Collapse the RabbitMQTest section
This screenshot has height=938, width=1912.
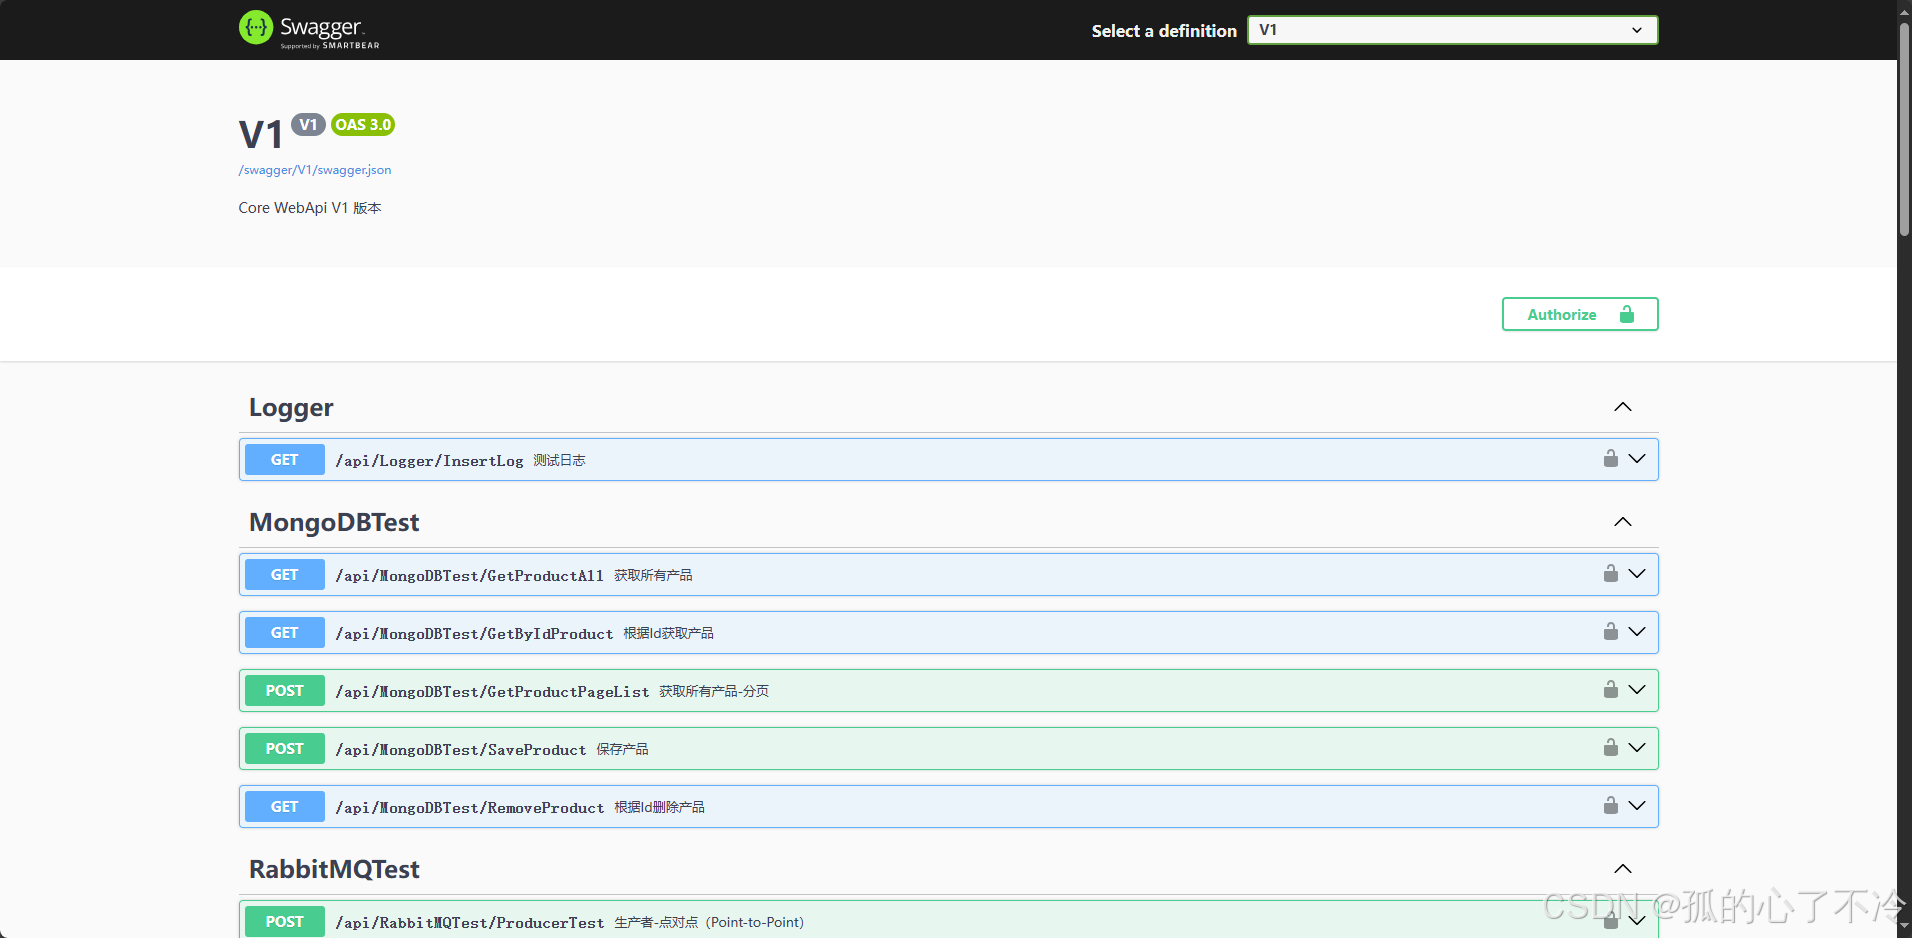point(1623,869)
